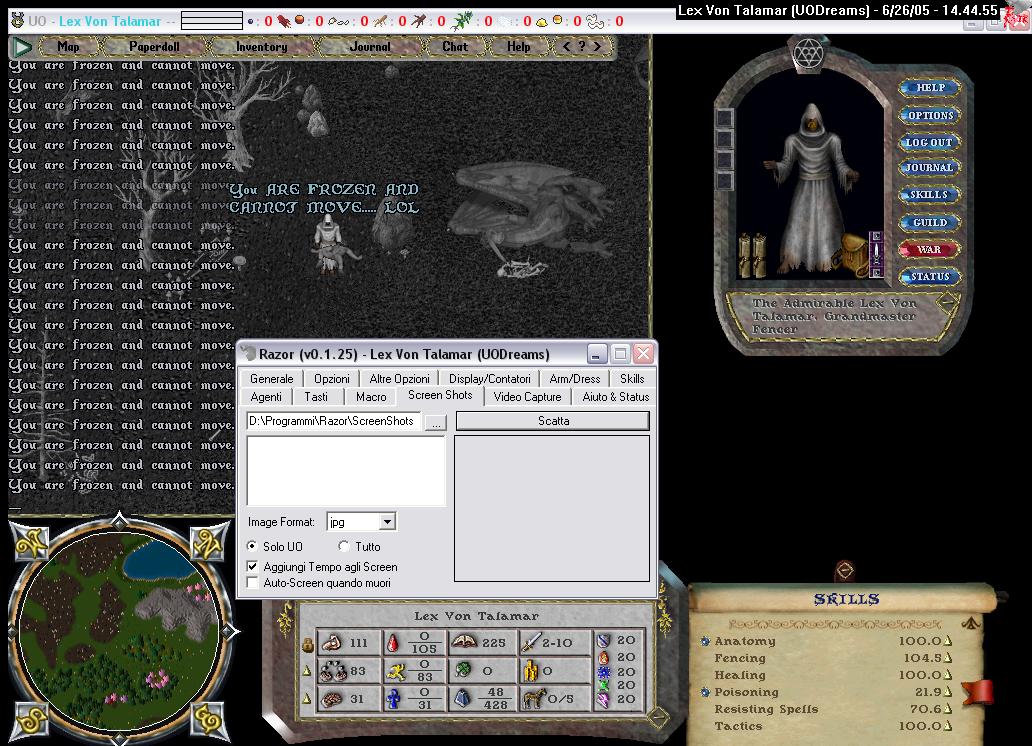
Task: Switch to Razor Display/Contatori tab
Action: (489, 379)
